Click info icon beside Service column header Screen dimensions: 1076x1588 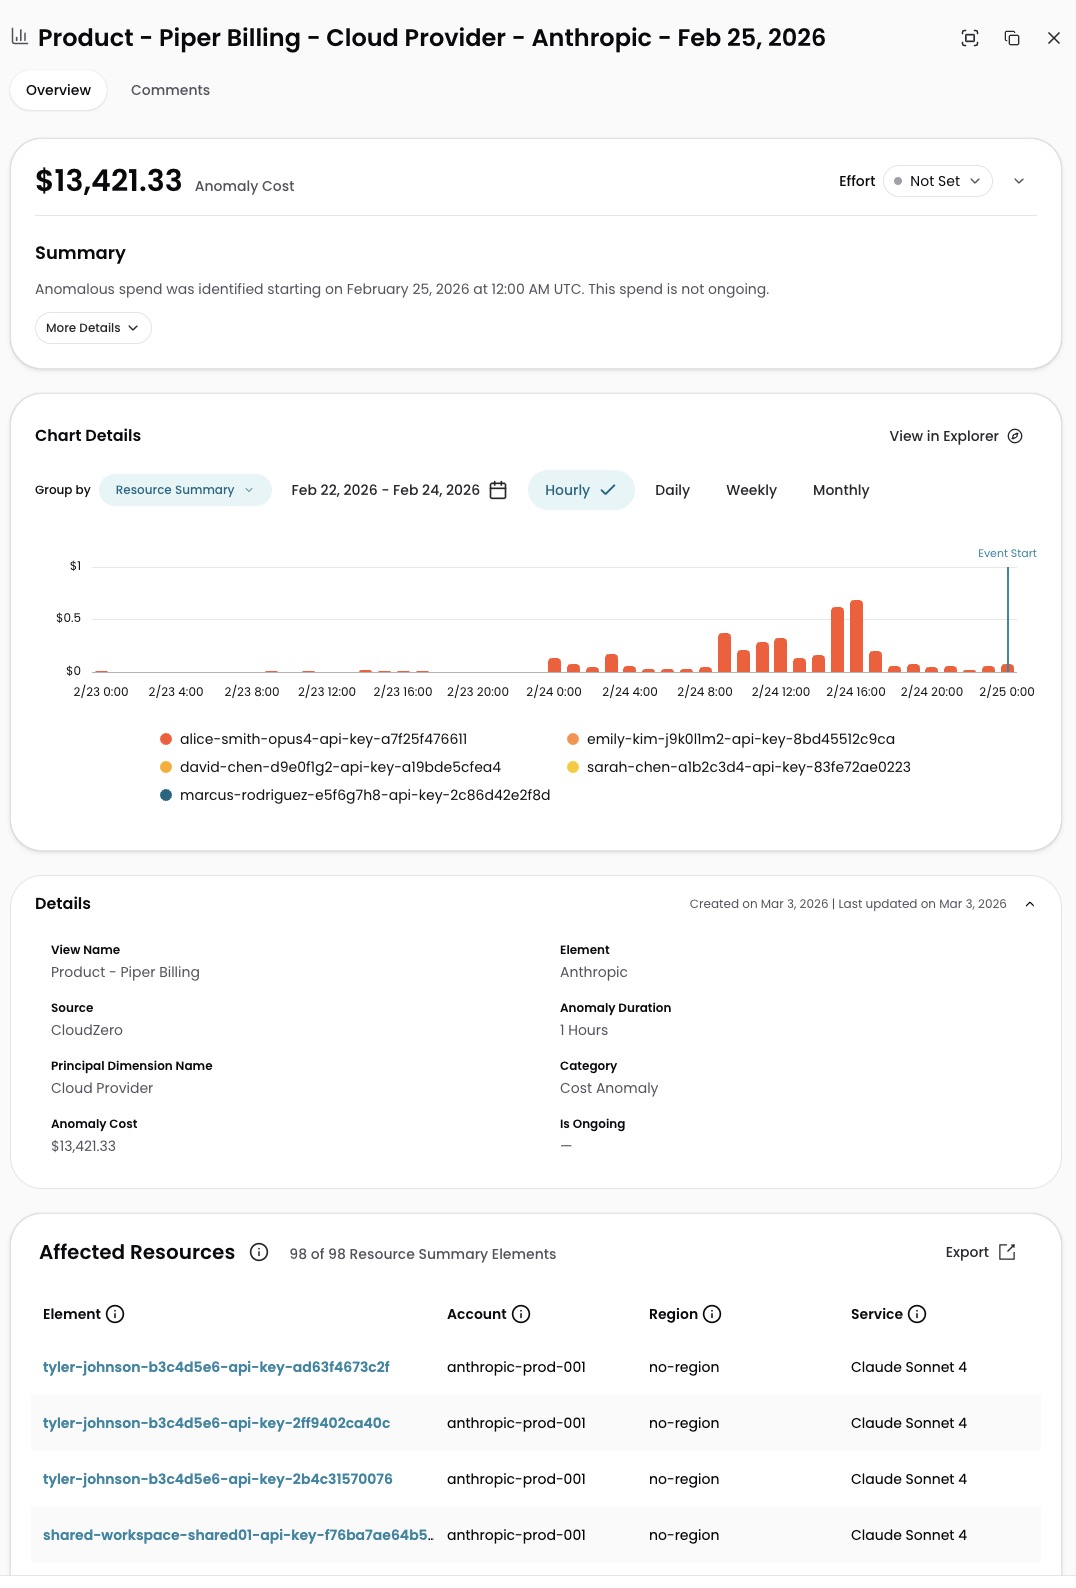tap(917, 1314)
